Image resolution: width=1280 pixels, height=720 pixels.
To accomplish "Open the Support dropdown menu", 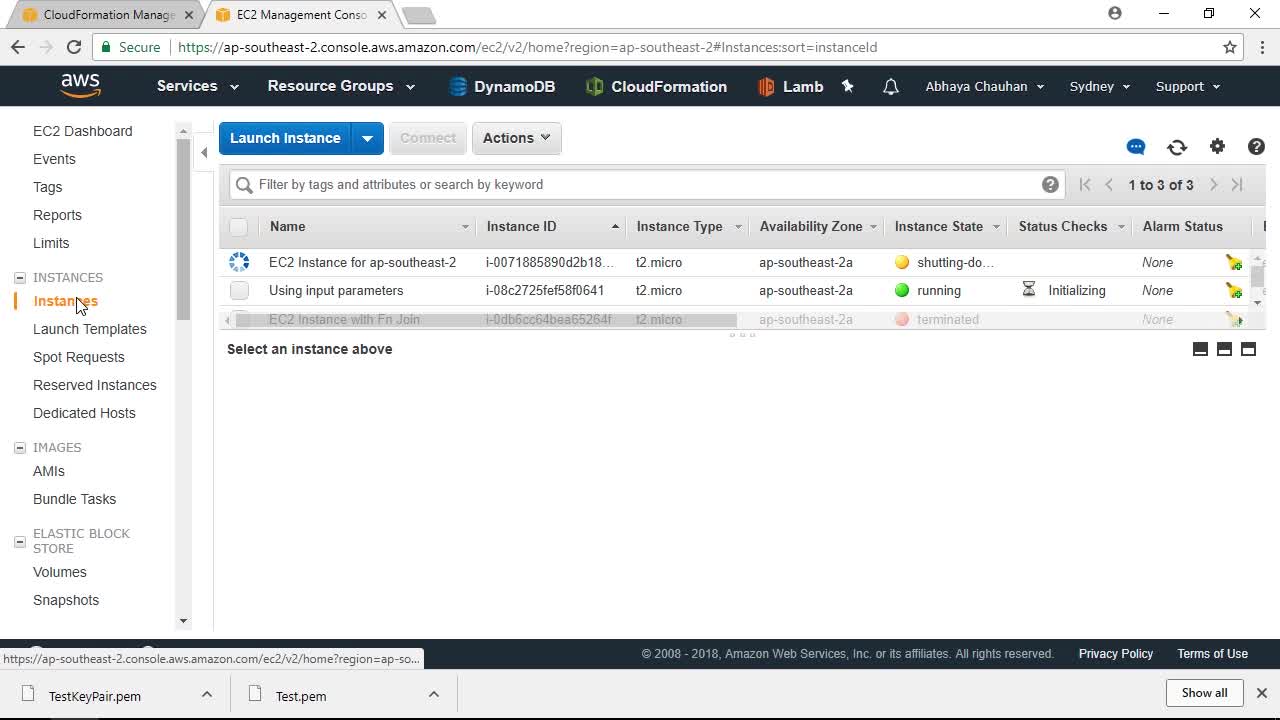I will [1188, 86].
